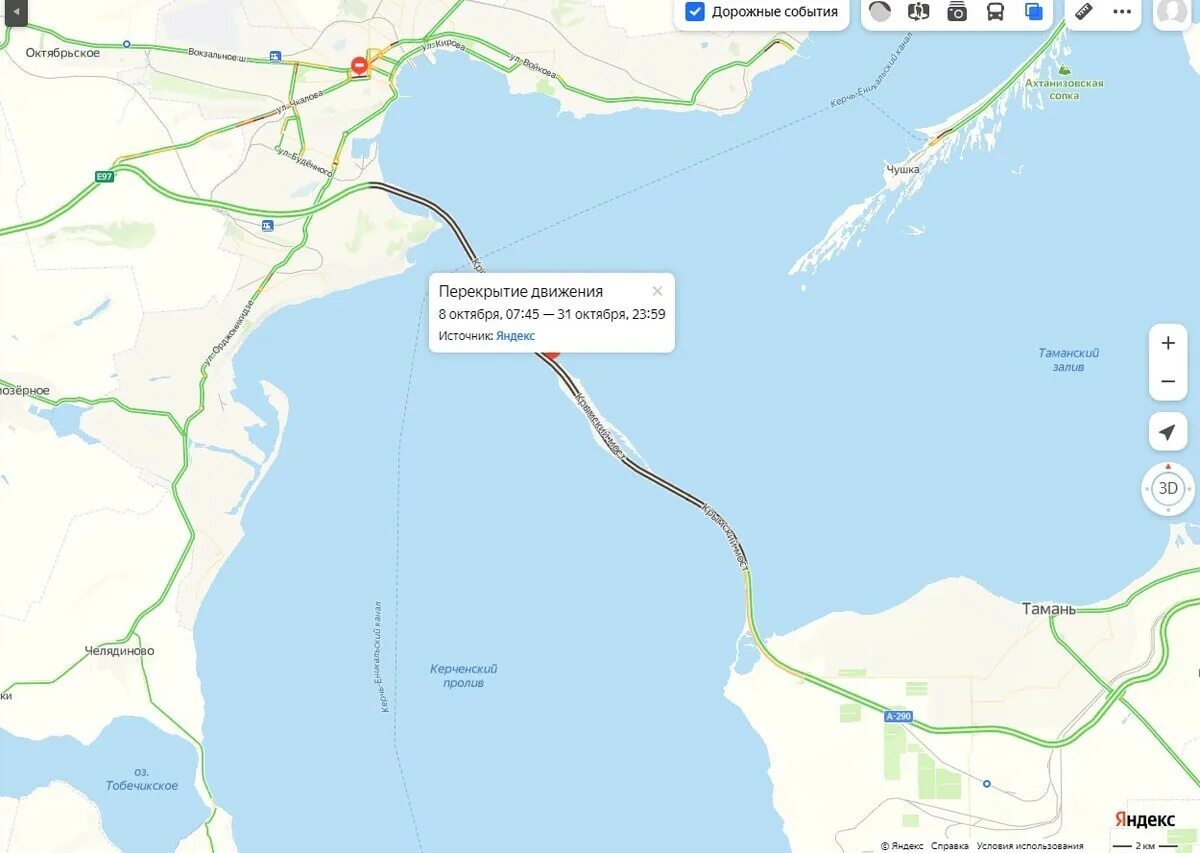Toggle the traffic layer icon
The image size is (1200, 853).
(x=880, y=12)
